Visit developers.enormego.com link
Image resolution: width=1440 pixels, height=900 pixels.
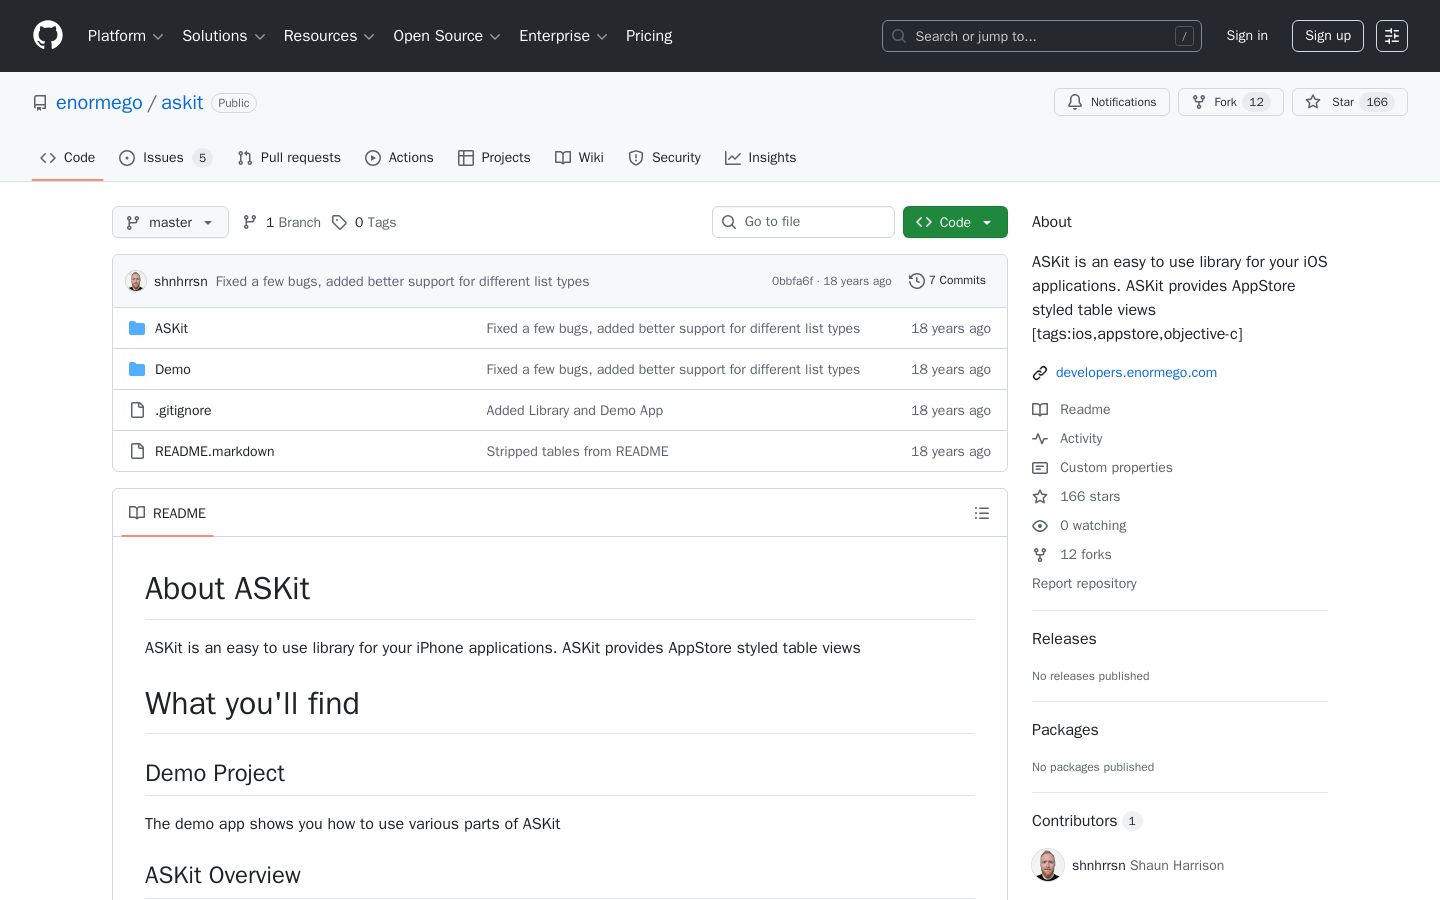(x=1136, y=372)
